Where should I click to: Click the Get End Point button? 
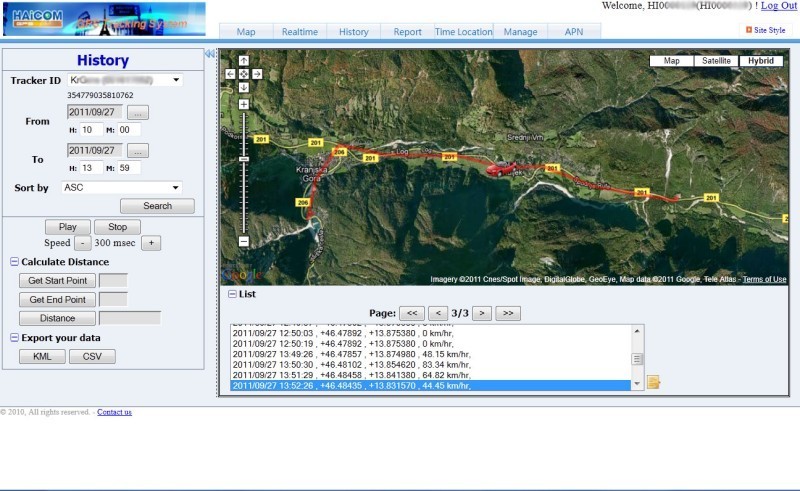click(x=57, y=300)
